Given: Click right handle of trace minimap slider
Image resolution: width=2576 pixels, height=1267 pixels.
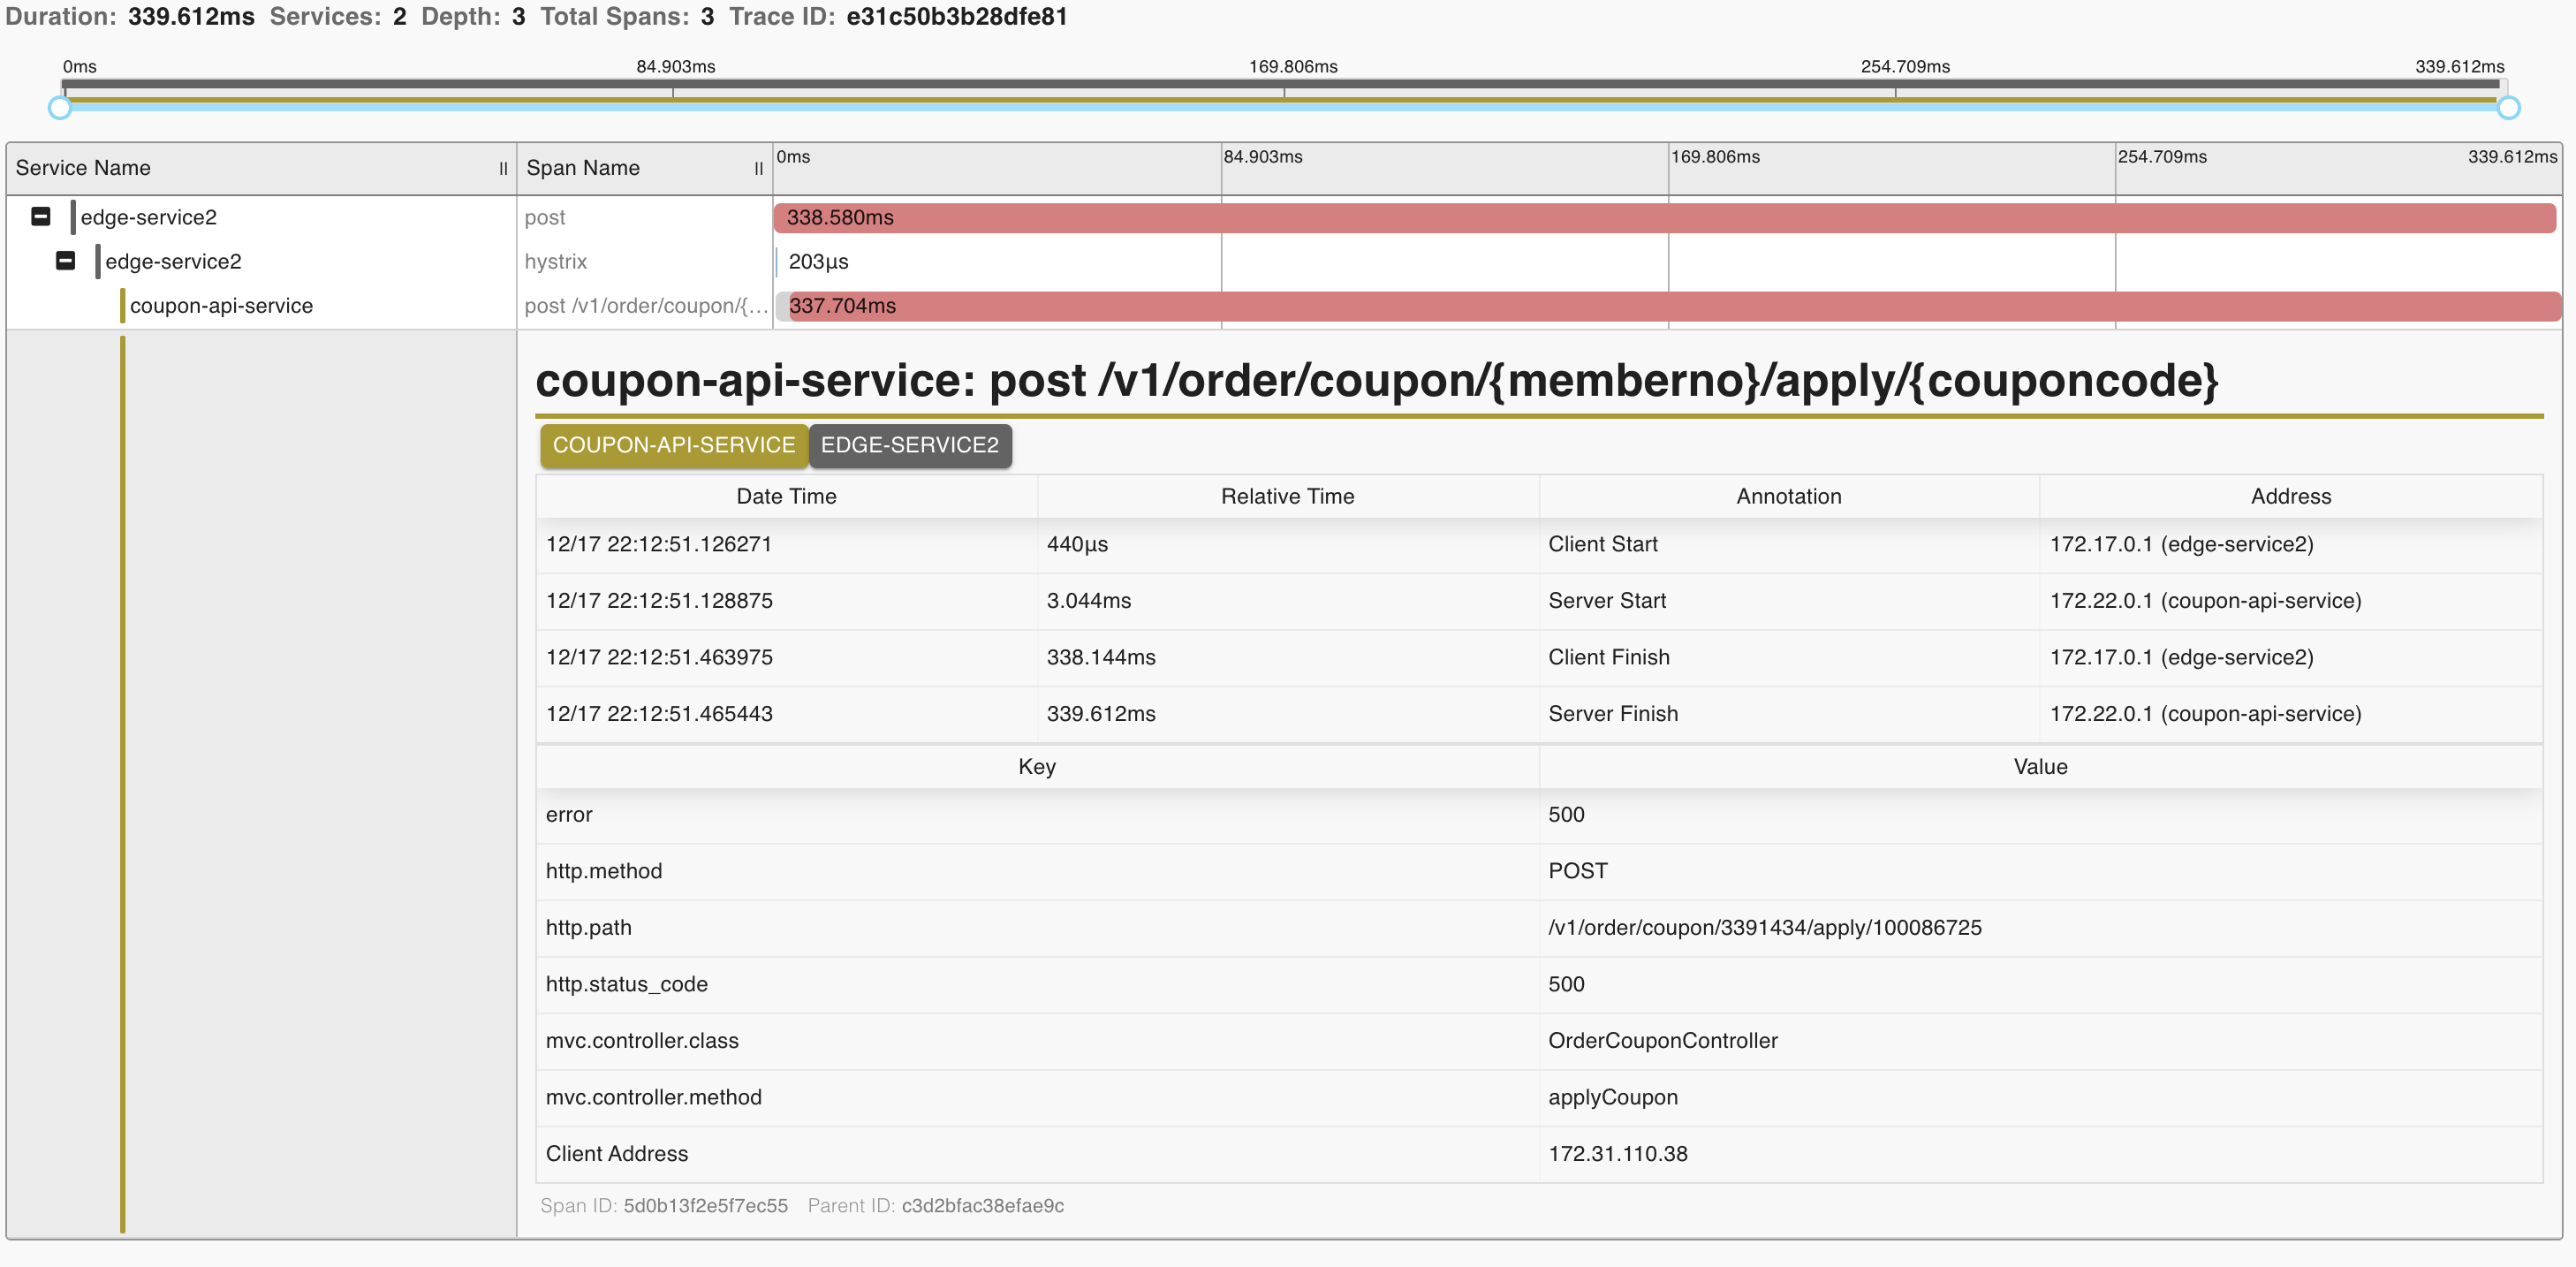Looking at the screenshot, I should coord(2507,108).
